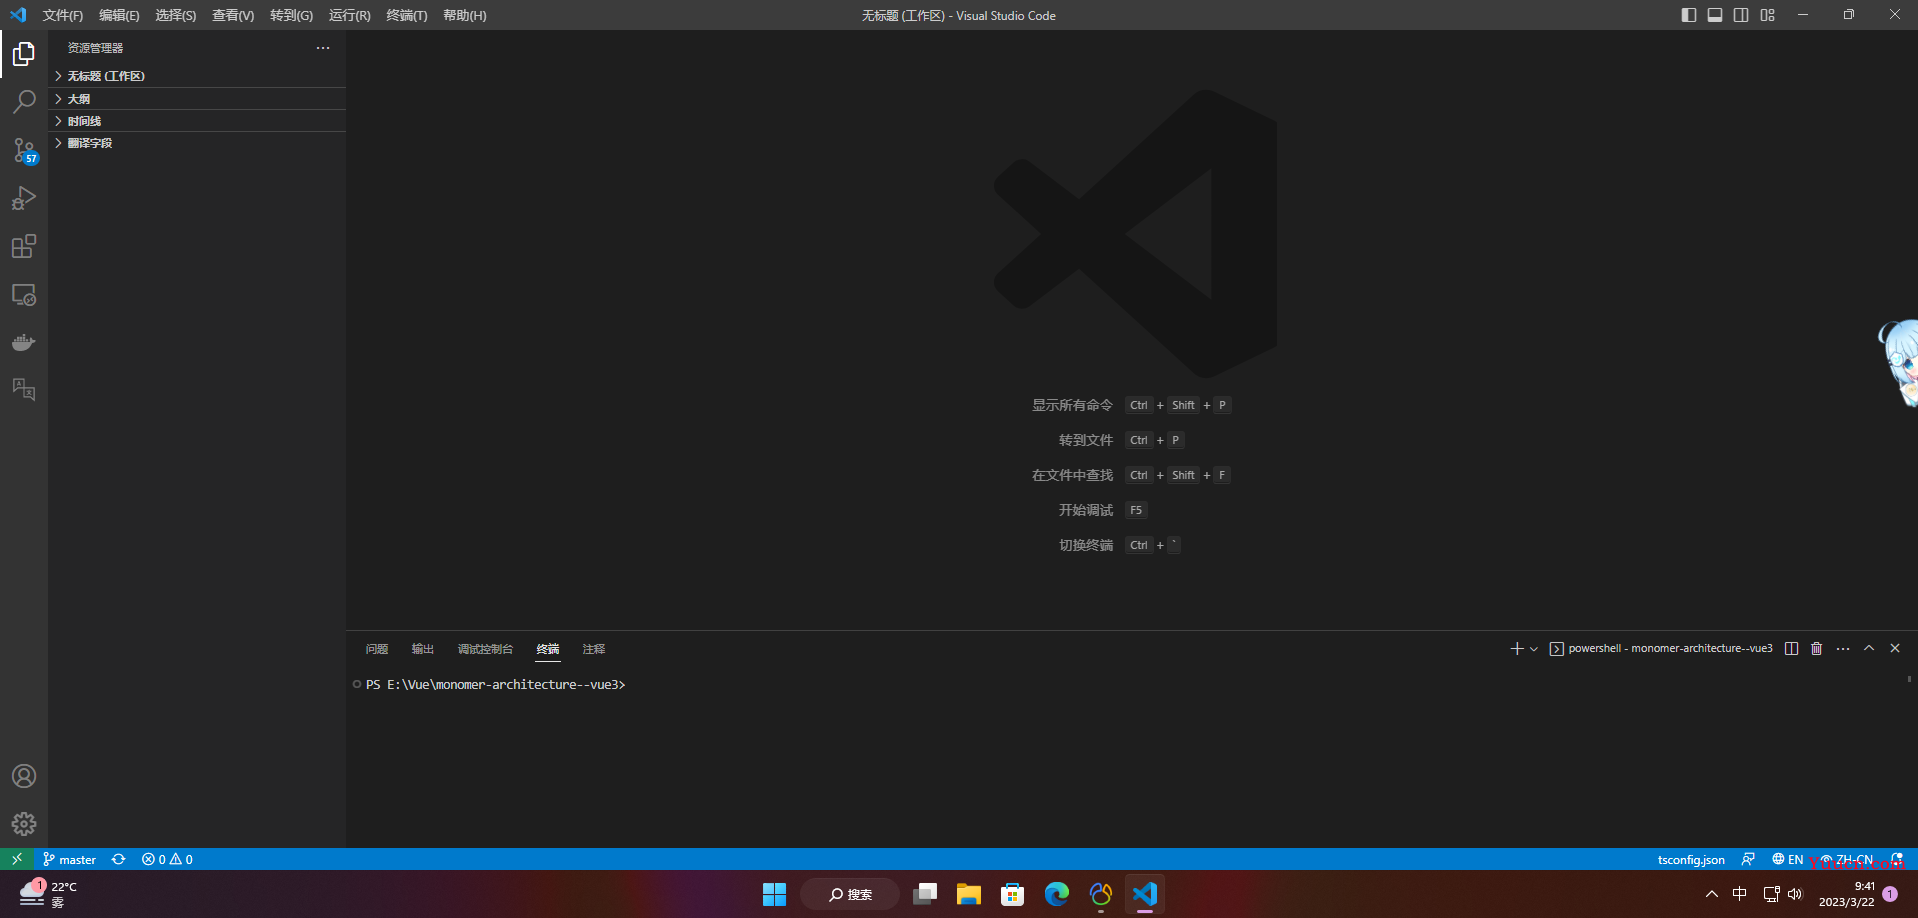Viewport: 1918px width, 918px height.
Task: Click the master branch status item
Action: click(x=69, y=859)
